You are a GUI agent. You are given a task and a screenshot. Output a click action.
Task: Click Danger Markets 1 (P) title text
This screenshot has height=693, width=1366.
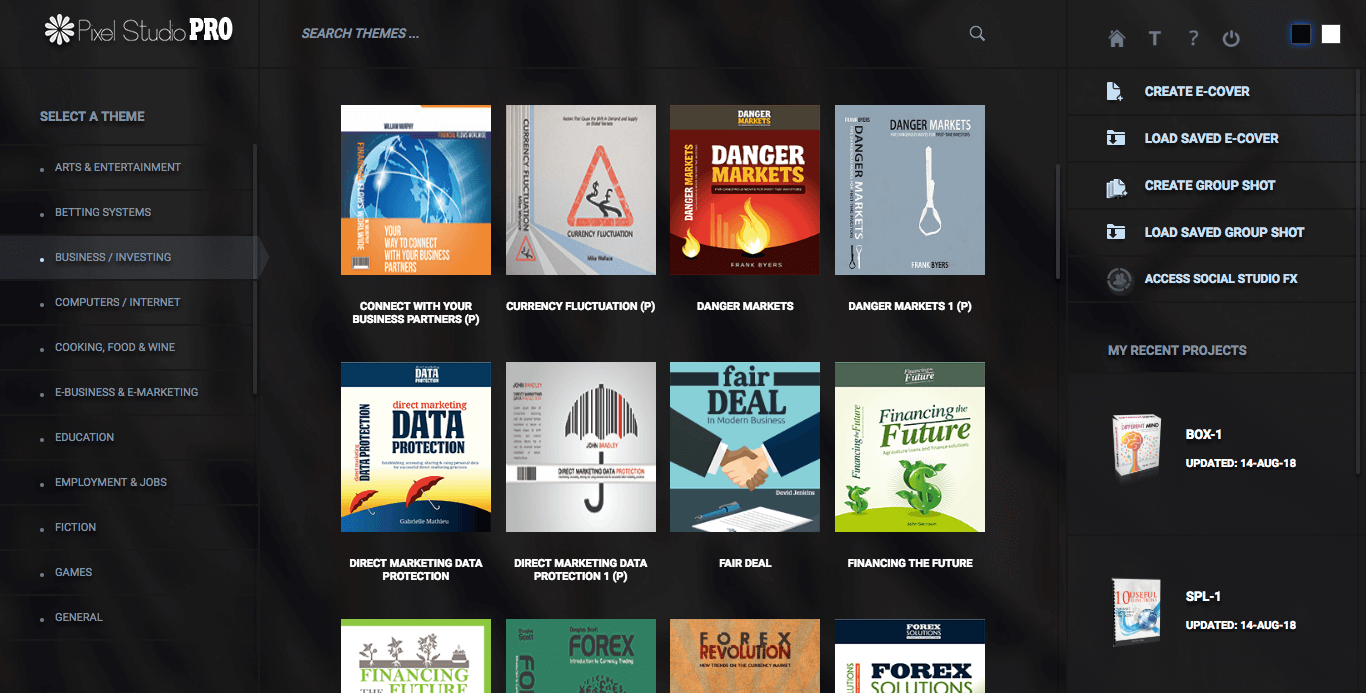pyautogui.click(x=910, y=306)
